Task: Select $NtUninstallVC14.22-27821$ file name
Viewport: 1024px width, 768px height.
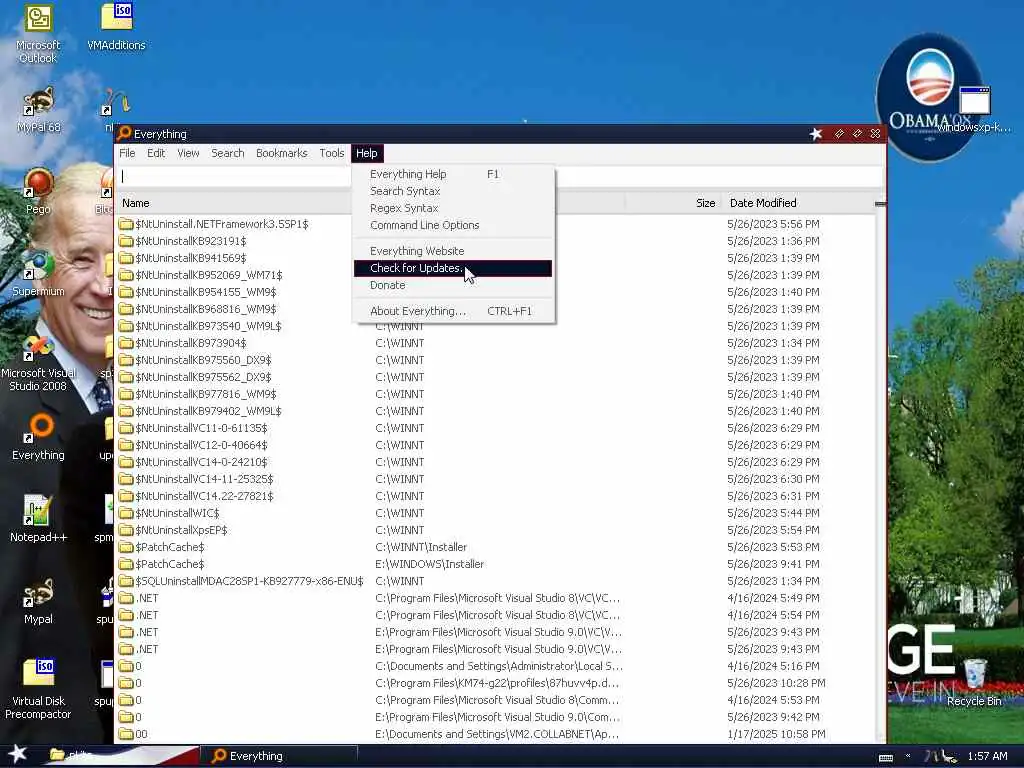Action: click(204, 496)
